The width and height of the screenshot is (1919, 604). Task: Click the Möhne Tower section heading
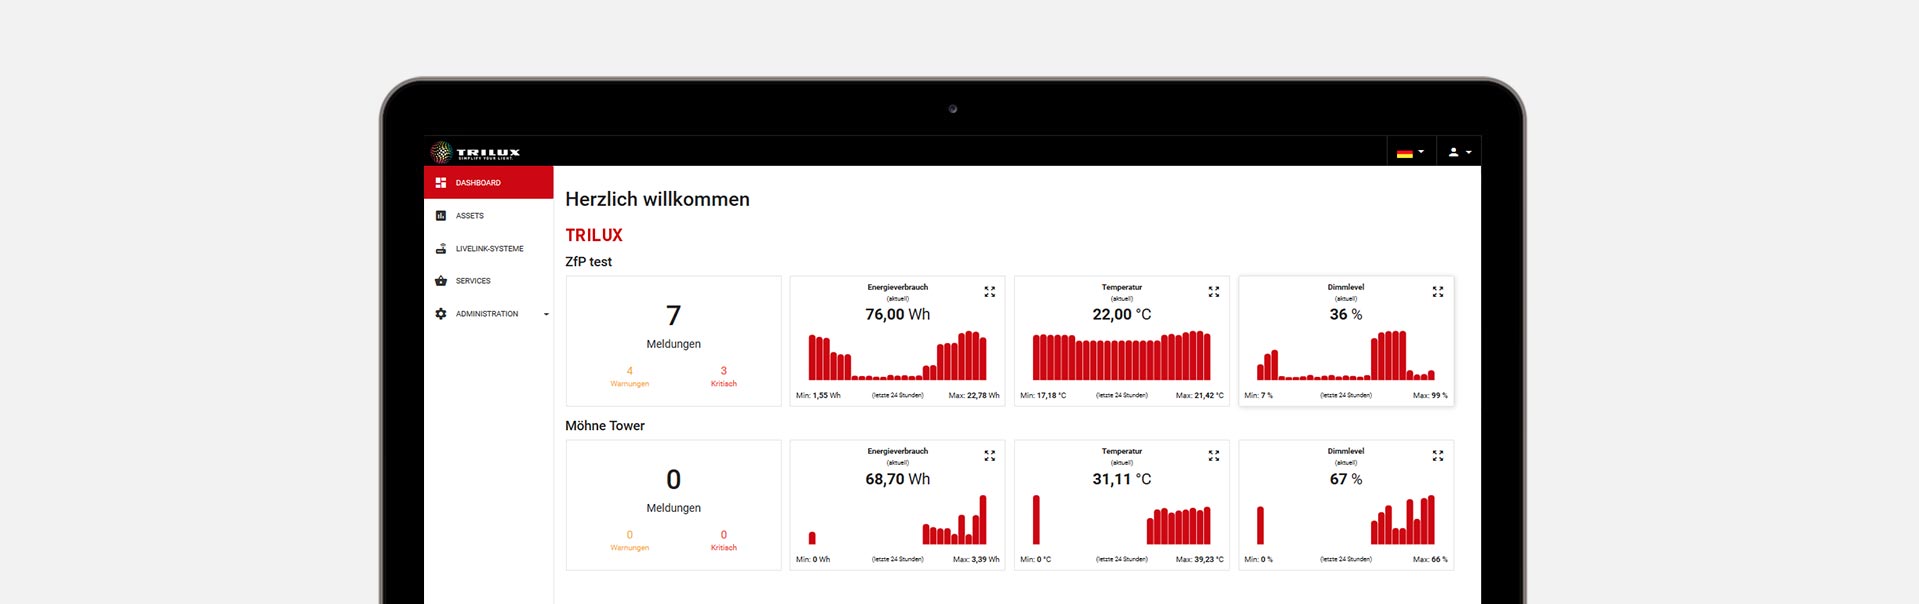point(605,426)
